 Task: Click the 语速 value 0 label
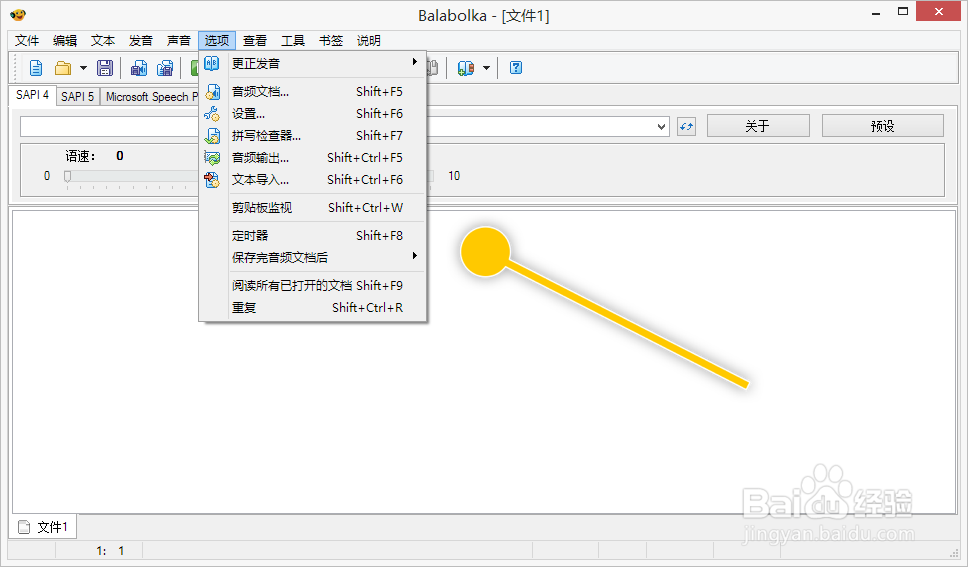pyautogui.click(x=120, y=156)
